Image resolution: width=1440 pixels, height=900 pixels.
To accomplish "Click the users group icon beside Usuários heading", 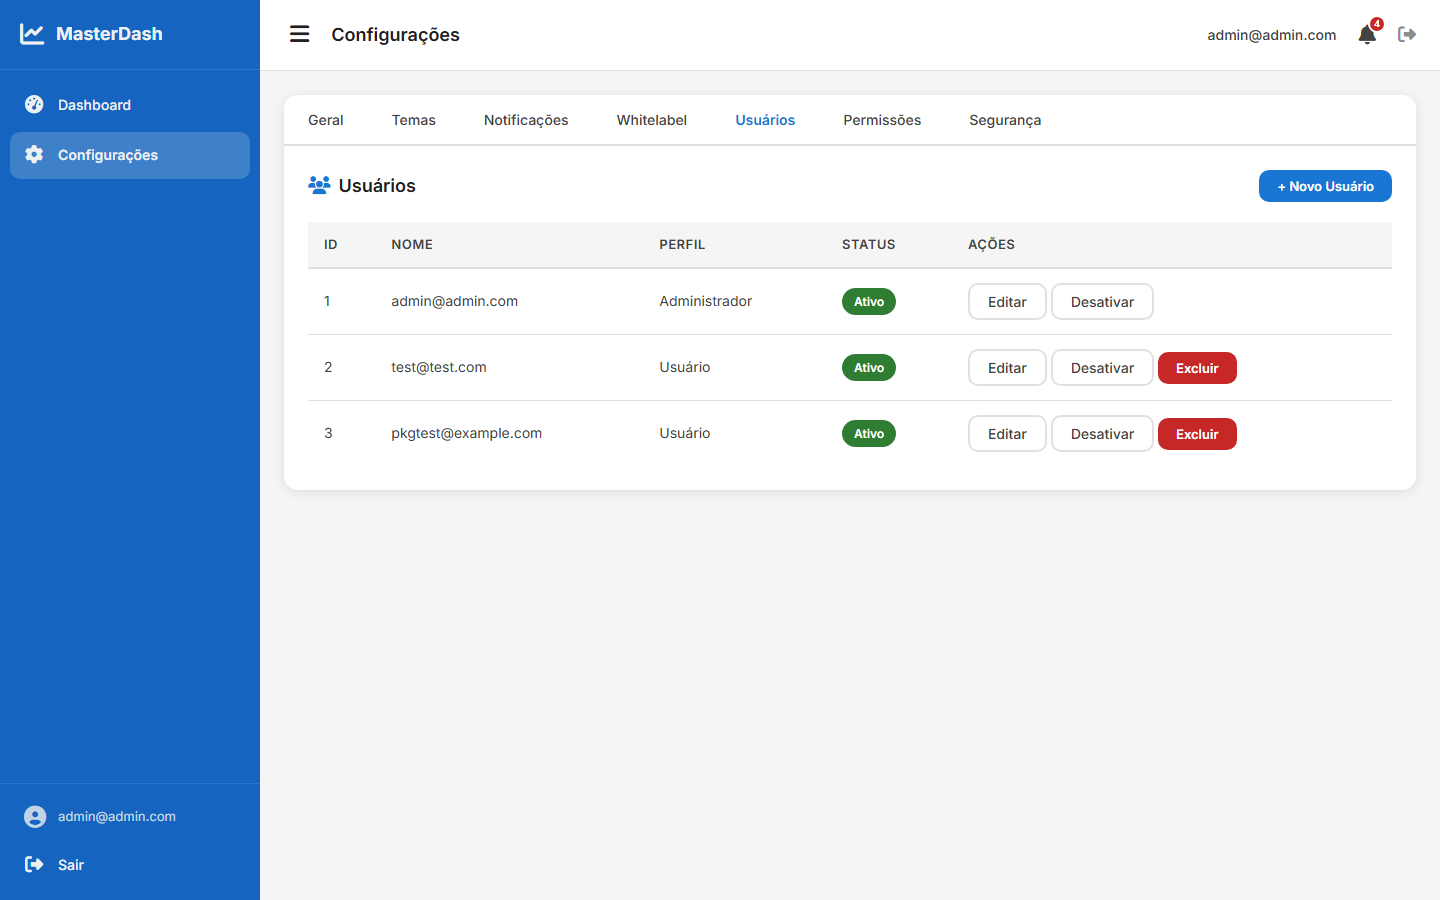I will [319, 185].
